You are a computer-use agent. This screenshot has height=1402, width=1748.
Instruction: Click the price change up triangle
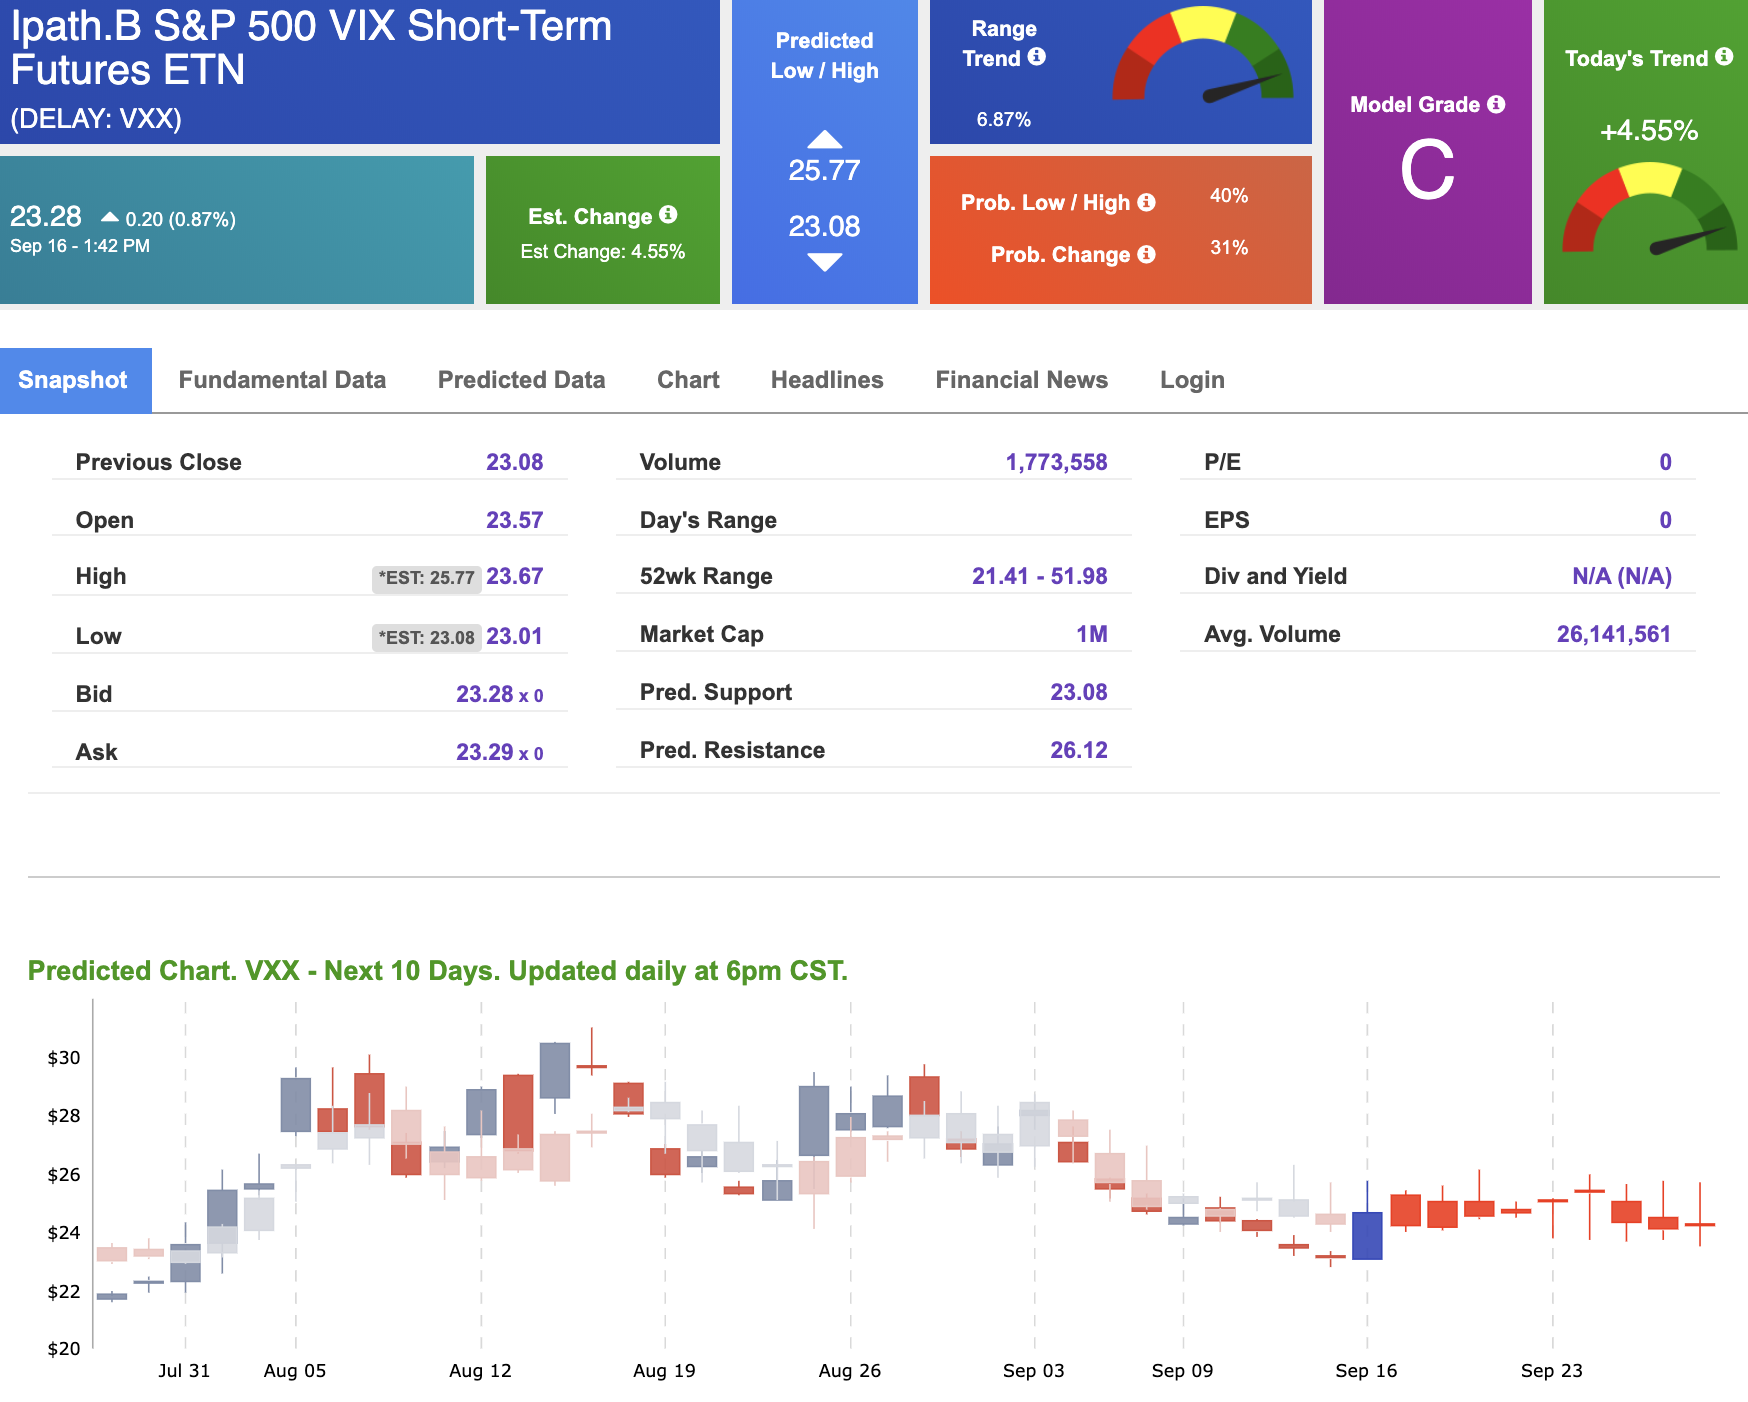click(110, 217)
